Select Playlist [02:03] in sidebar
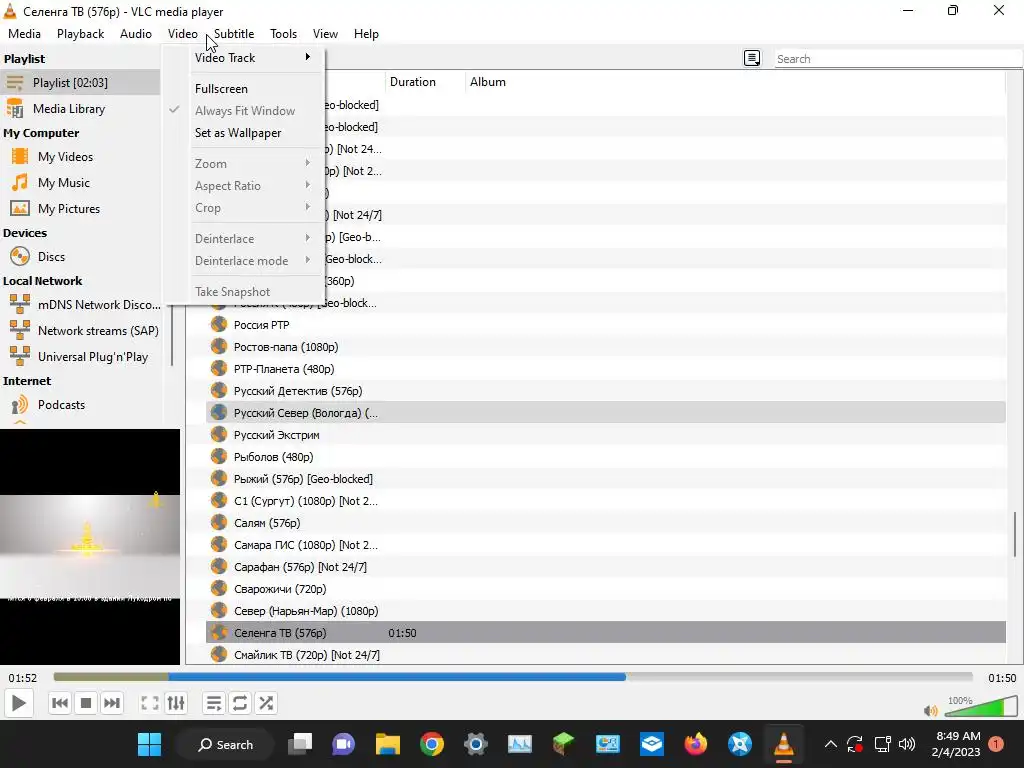The width and height of the screenshot is (1024, 768). click(x=80, y=82)
